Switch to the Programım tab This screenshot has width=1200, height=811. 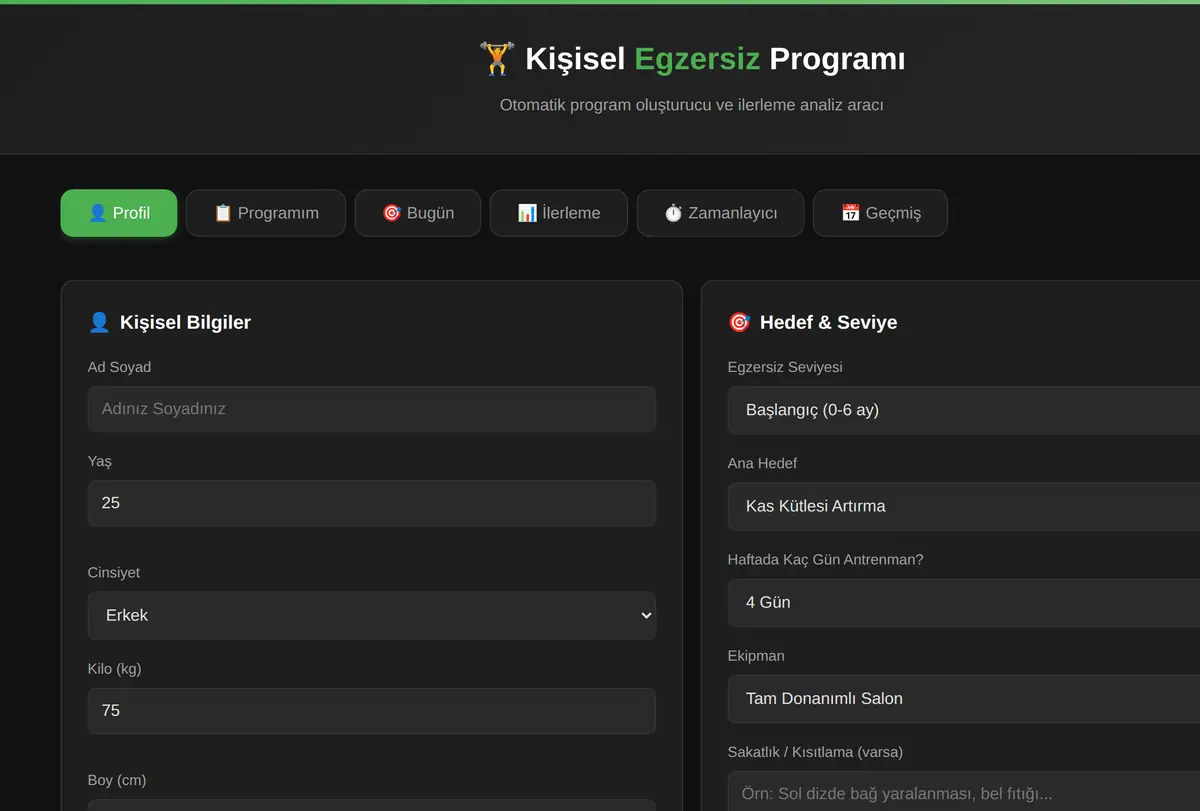266,213
